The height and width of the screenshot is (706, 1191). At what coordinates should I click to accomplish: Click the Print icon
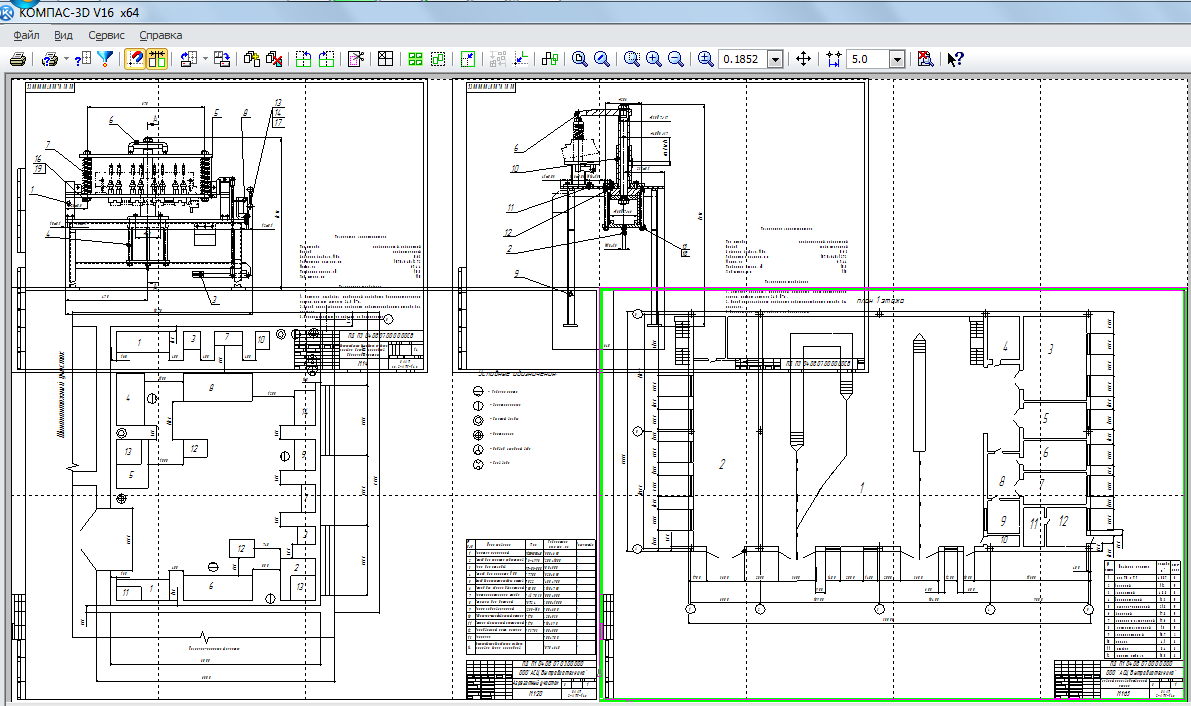click(x=18, y=59)
